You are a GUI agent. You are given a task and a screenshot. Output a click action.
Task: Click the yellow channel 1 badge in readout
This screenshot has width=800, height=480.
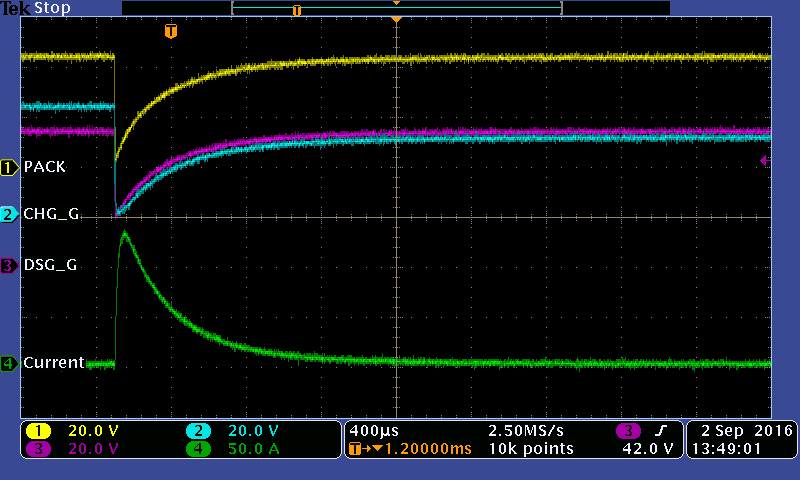pyautogui.click(x=38, y=431)
